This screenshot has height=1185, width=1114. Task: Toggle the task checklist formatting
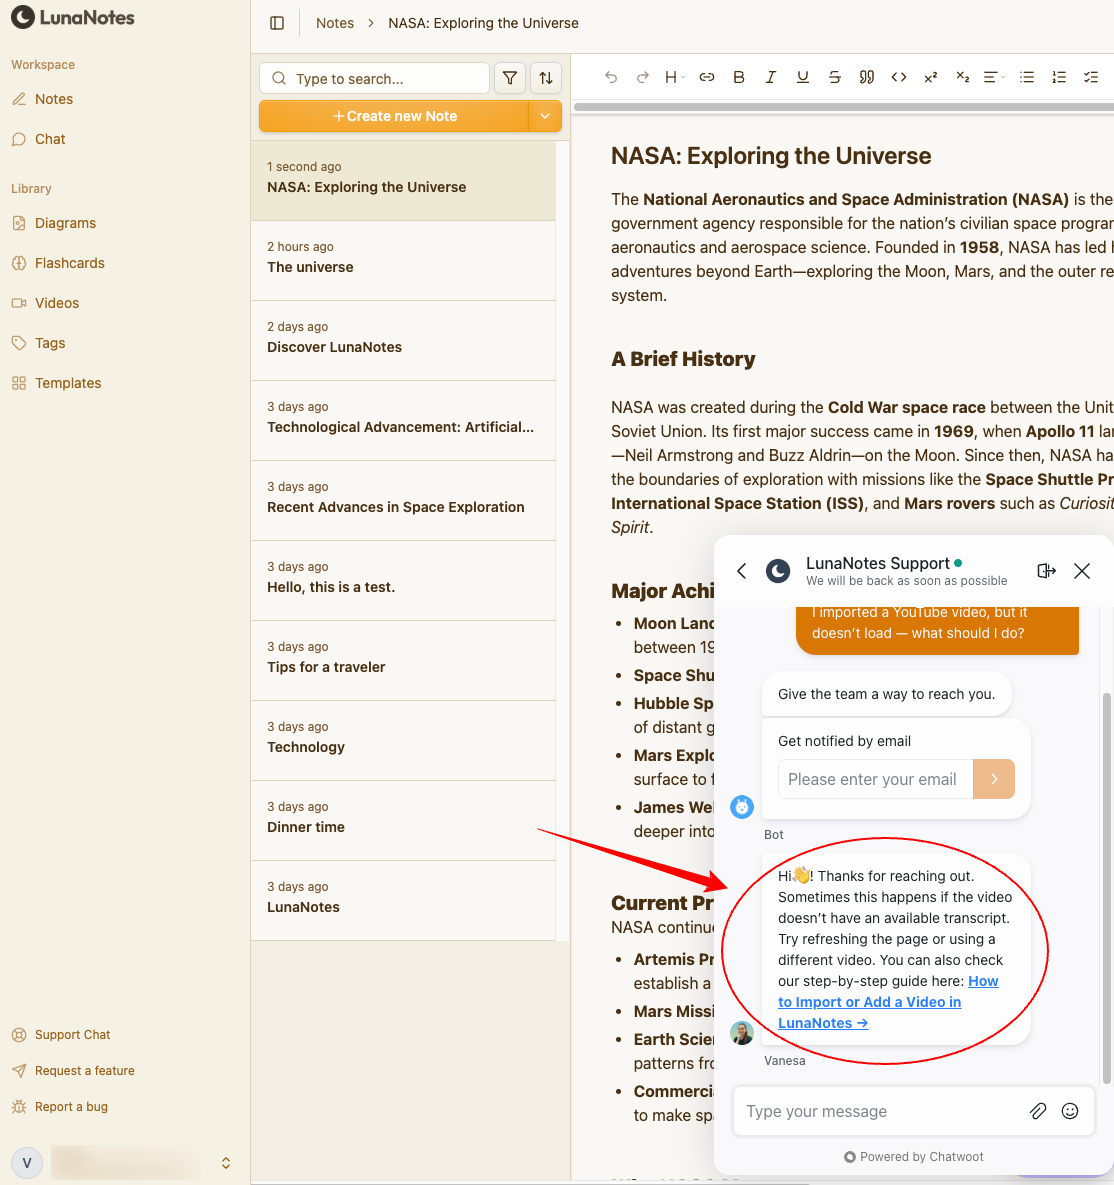1091,77
